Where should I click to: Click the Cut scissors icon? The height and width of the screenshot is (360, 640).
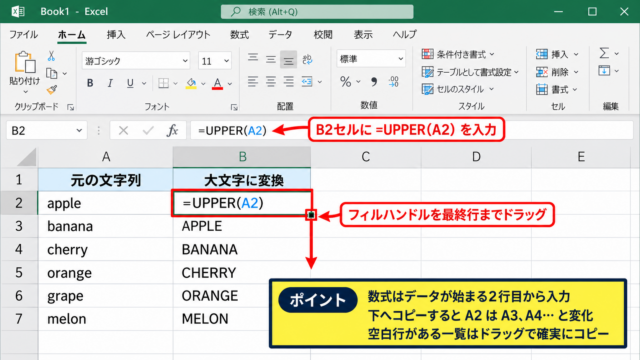pyautogui.click(x=51, y=56)
